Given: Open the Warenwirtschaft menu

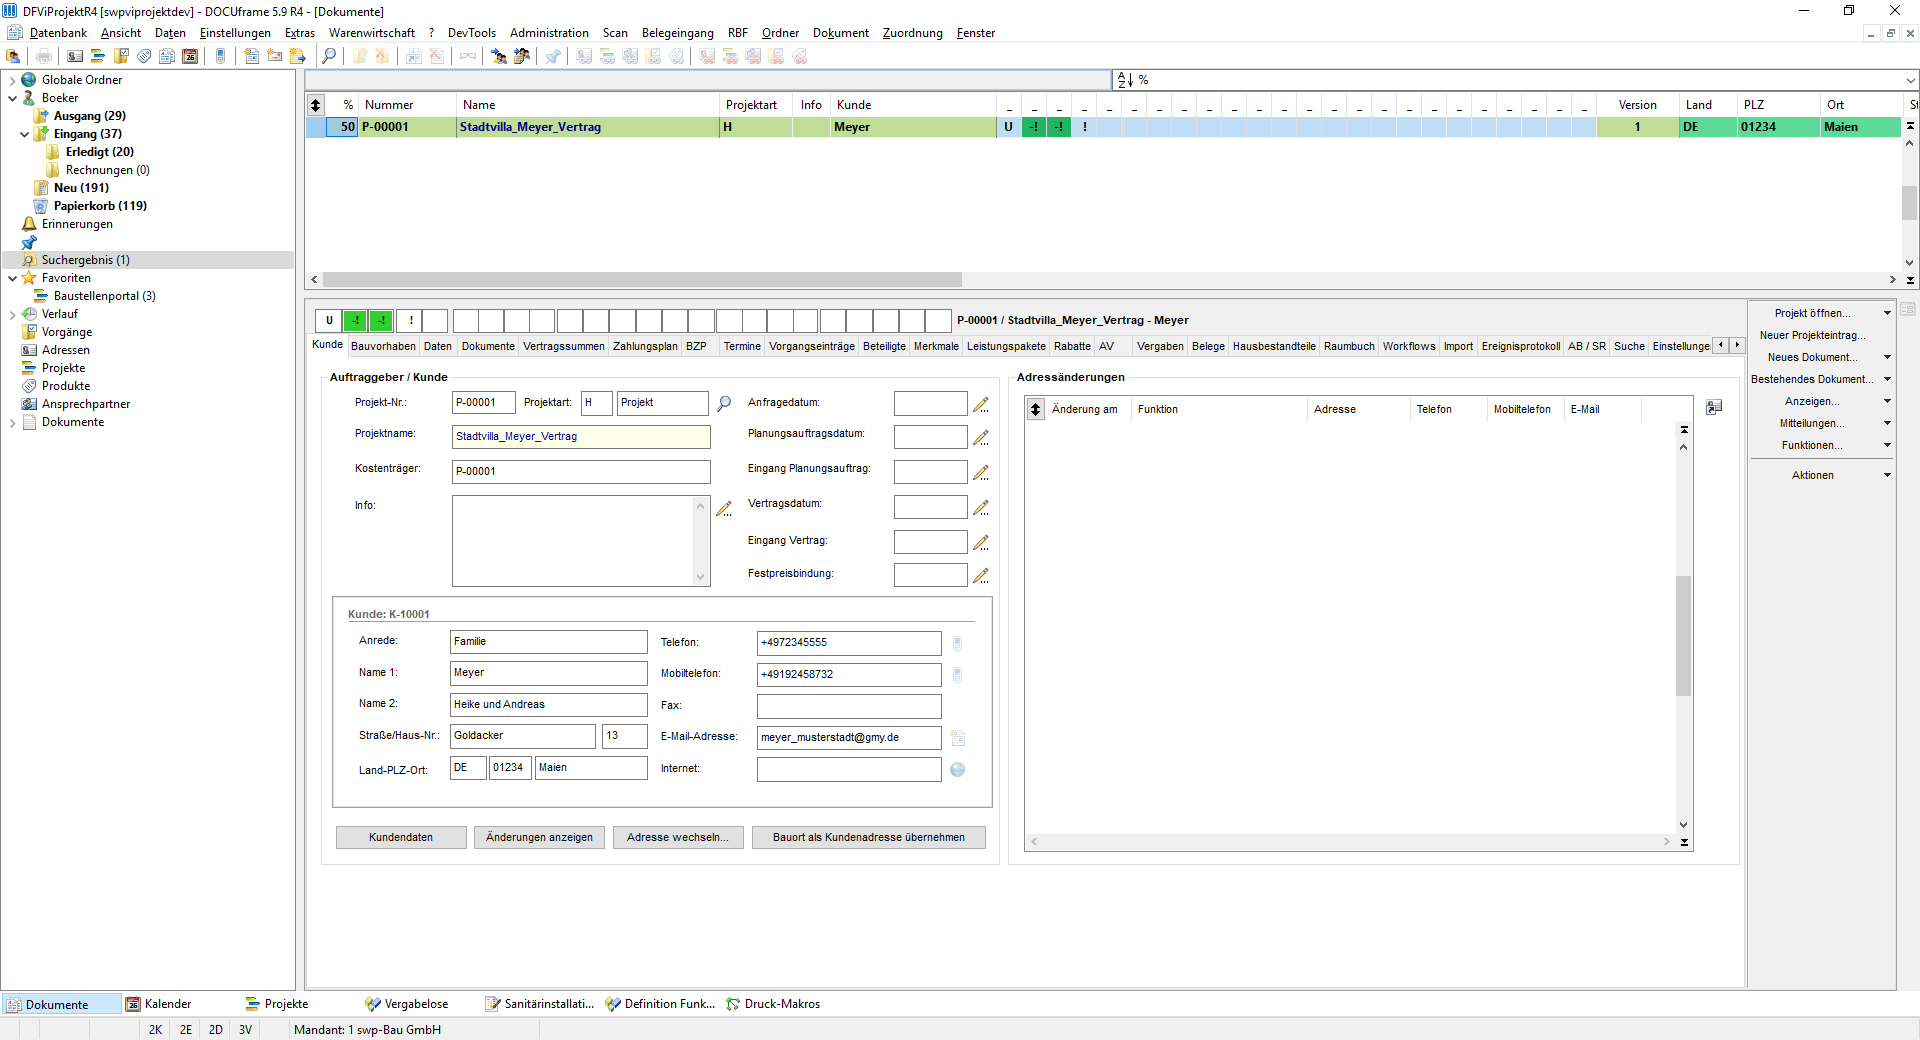Looking at the screenshot, I should click(x=372, y=33).
